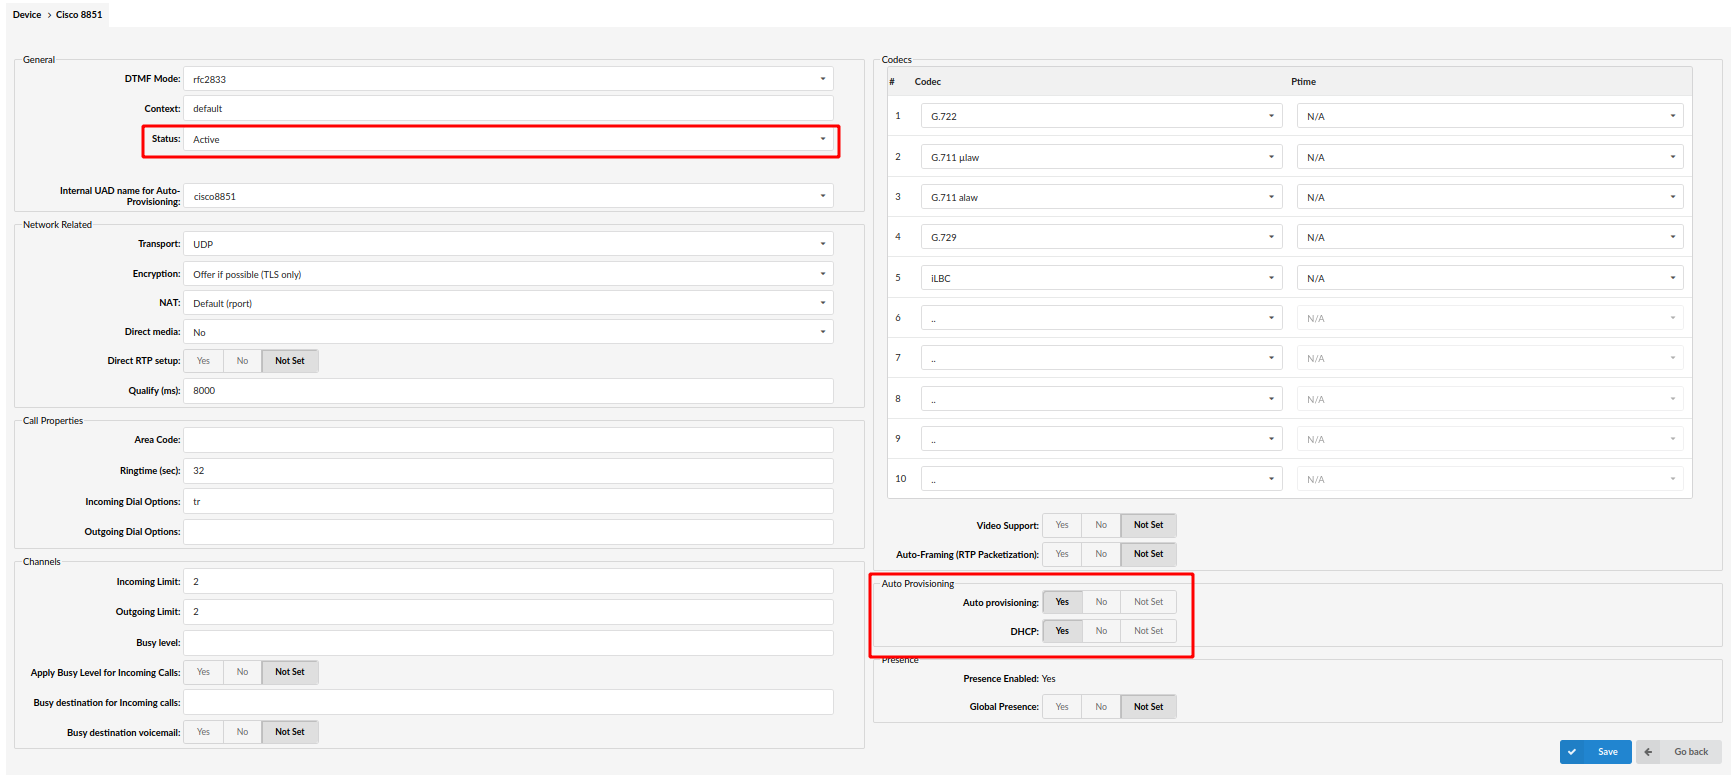This screenshot has width=1735, height=775.
Task: Set Apply Busy Level for Incoming Calls to No
Action: [242, 672]
